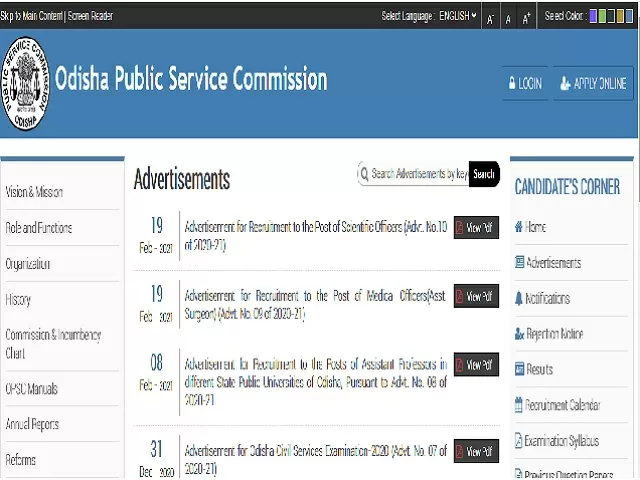Select the blue color theme swatch
The image size is (640, 480).
[629, 16]
